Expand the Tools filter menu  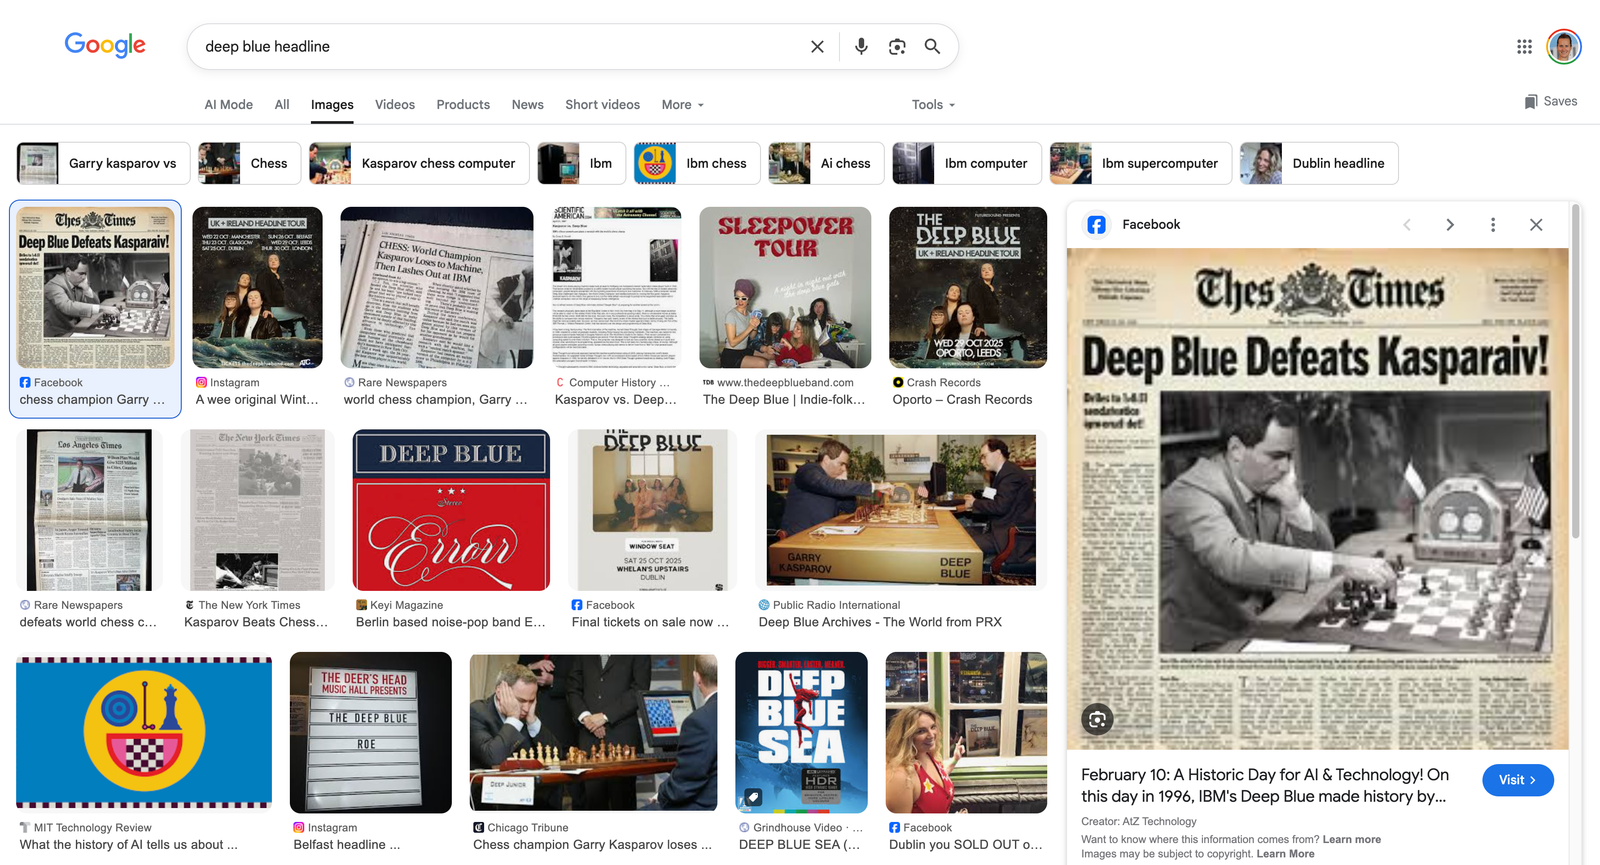pyautogui.click(x=933, y=105)
